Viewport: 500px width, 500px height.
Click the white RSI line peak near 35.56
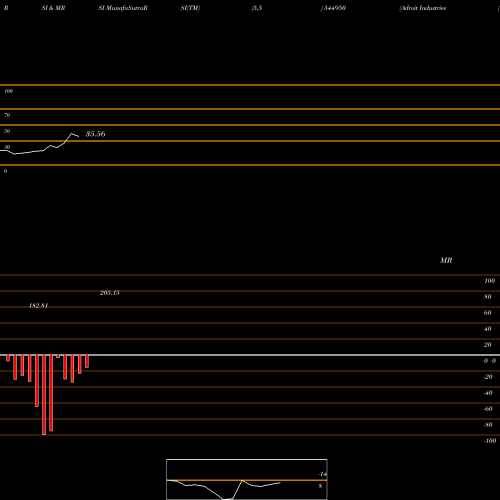72,134
